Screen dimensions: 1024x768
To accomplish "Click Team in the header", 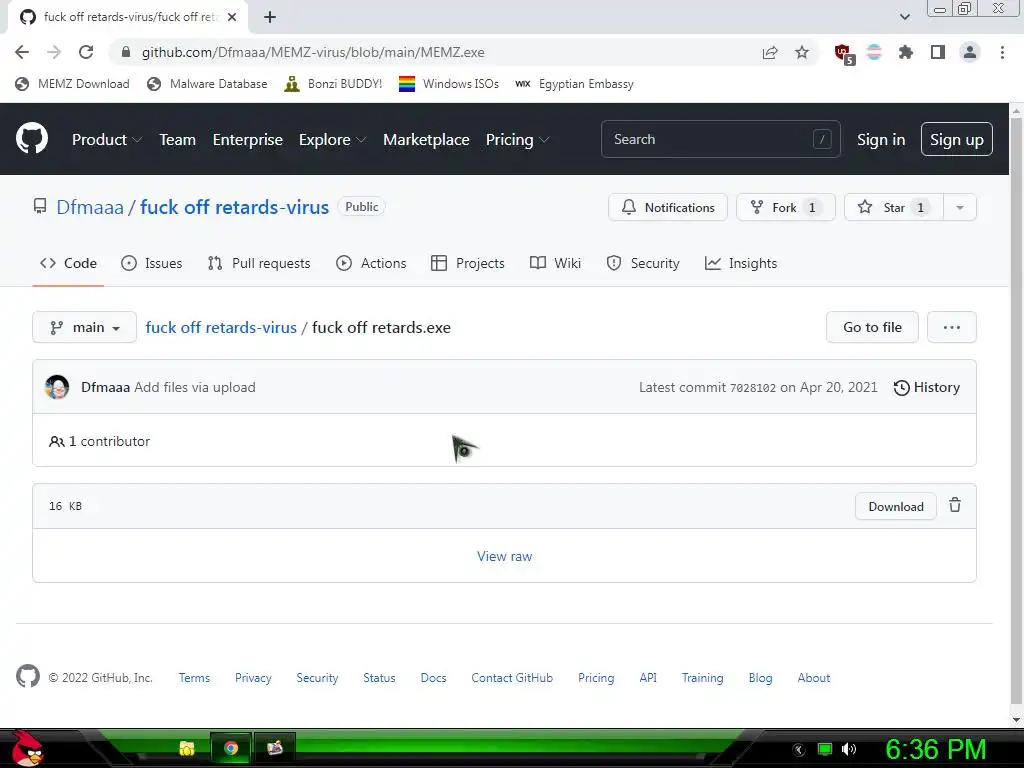I will (x=178, y=139).
